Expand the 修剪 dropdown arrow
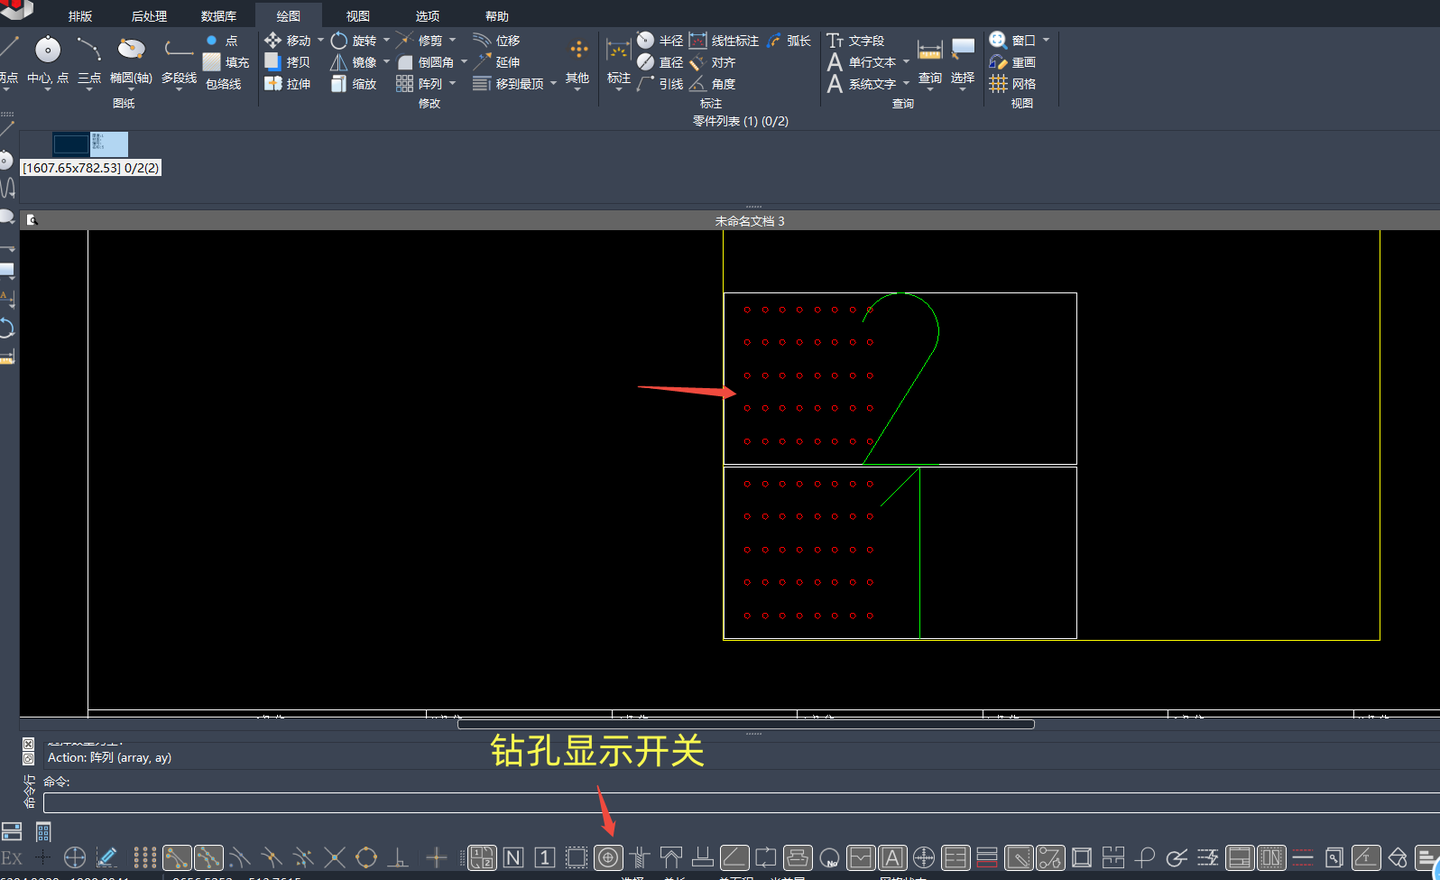This screenshot has width=1440, height=880. click(452, 41)
